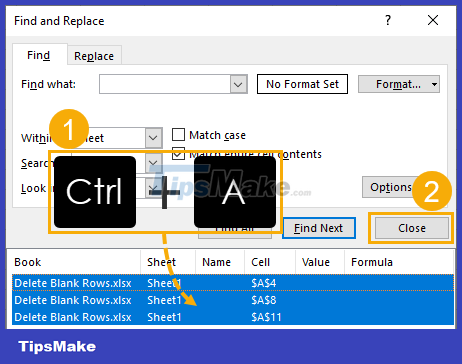Expand the Find what history dropdown arrow
Viewport: 462px width, 364px height.
click(x=238, y=84)
